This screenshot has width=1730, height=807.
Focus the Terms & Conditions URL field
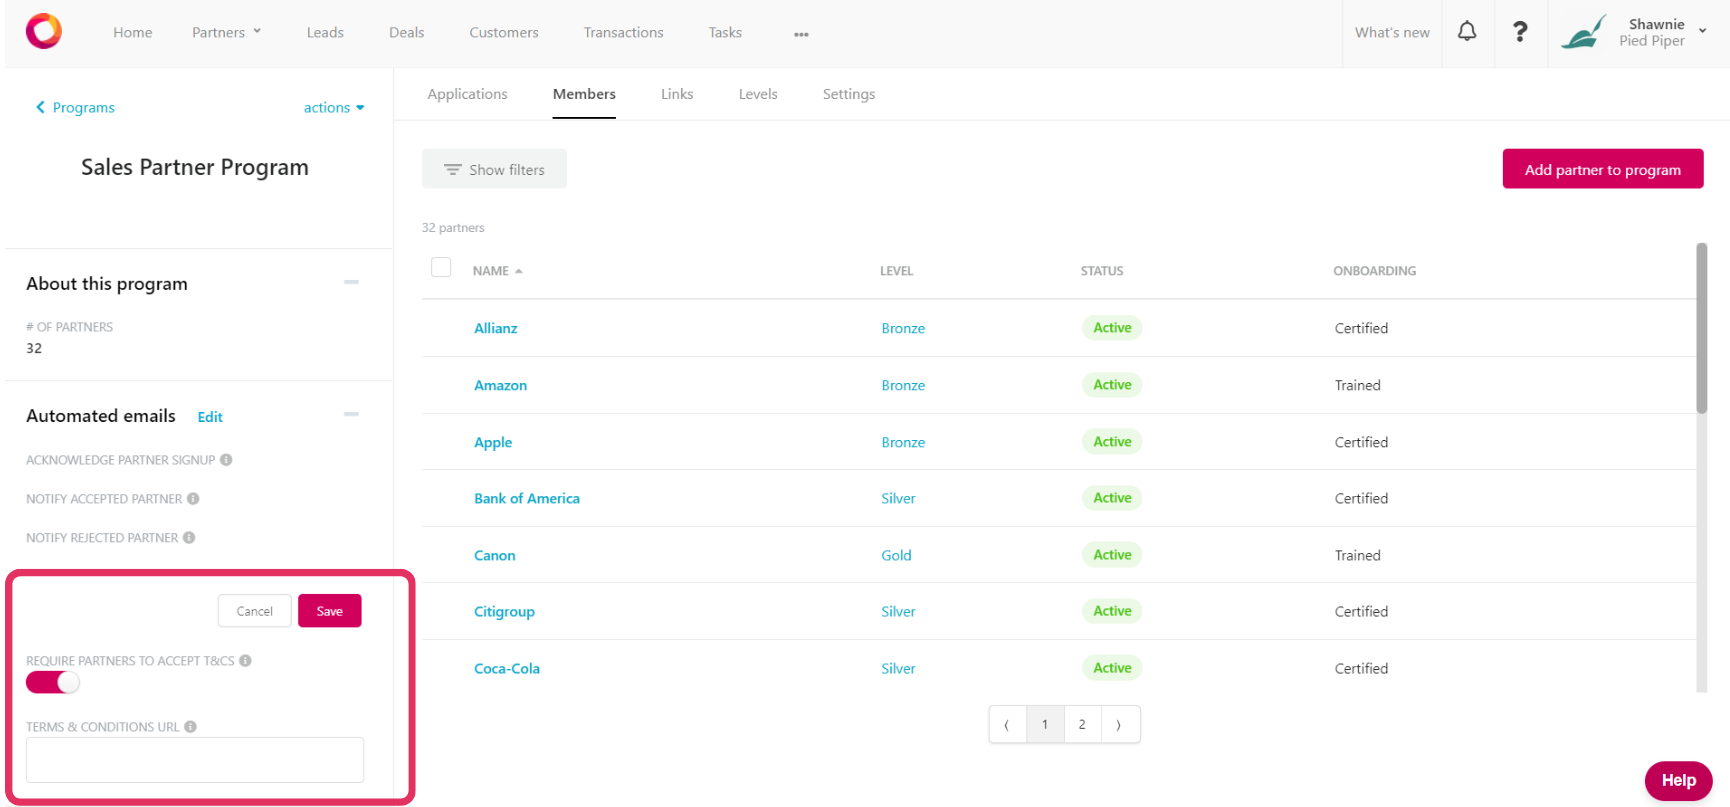pos(195,760)
